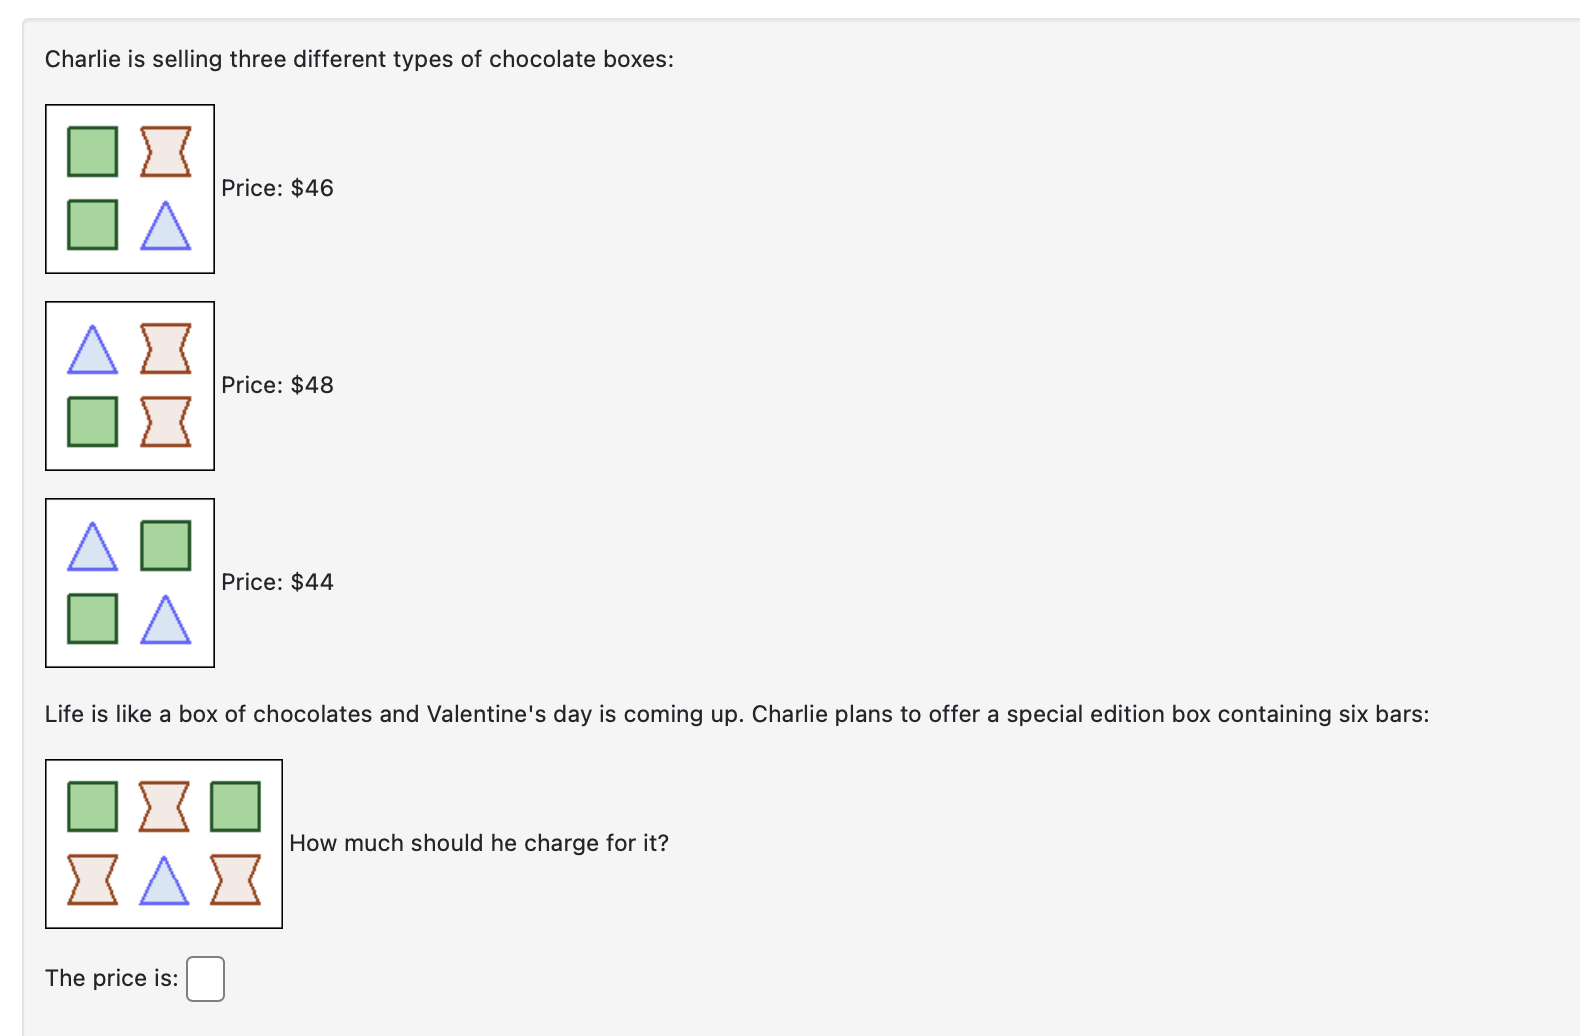Click the question text 'How much should he charge for it?'
The image size is (1580, 1036).
479,843
